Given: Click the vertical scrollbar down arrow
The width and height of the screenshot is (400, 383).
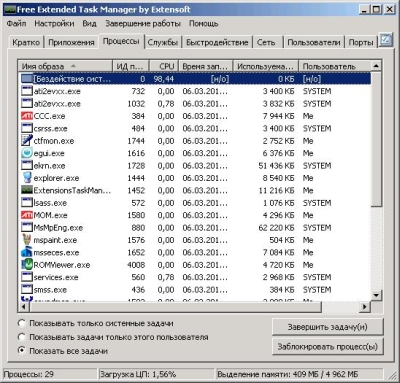Looking at the screenshot, I should point(376,295).
